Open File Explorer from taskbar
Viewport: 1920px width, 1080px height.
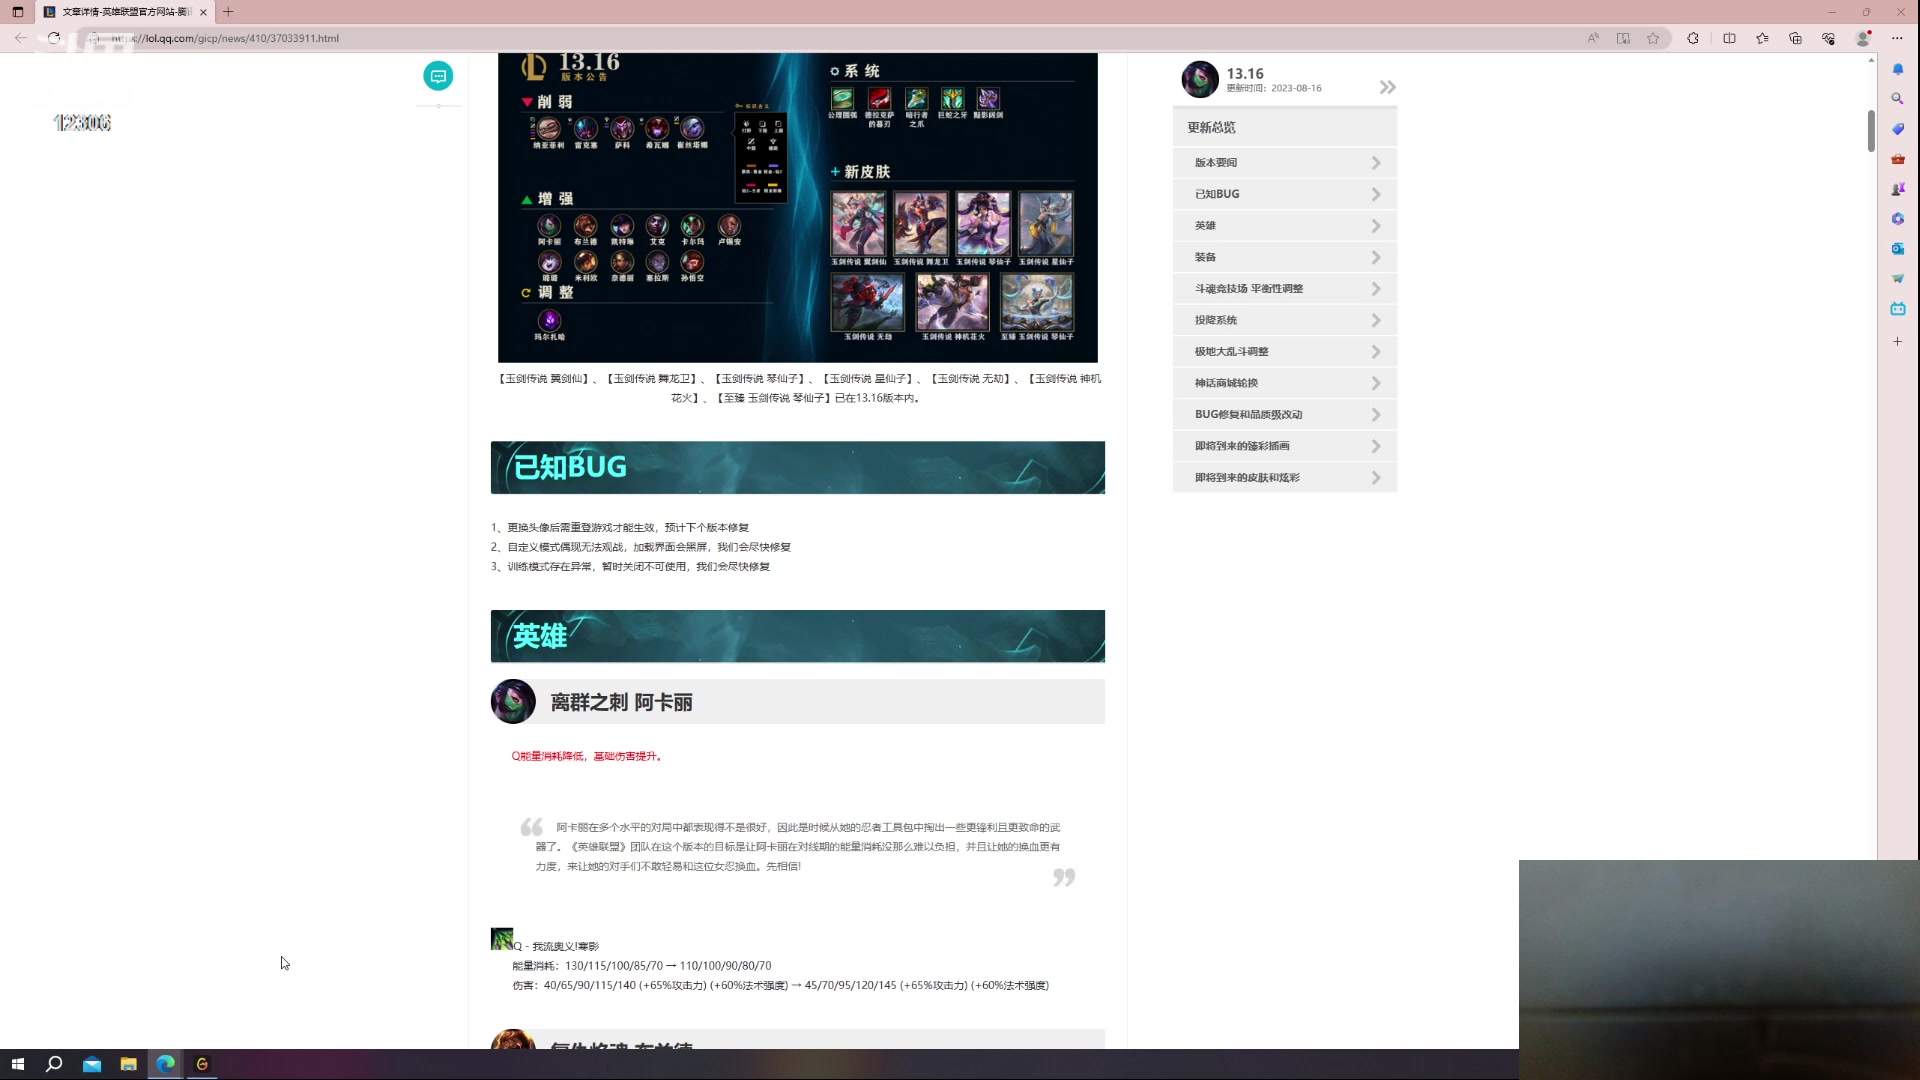click(x=128, y=1064)
